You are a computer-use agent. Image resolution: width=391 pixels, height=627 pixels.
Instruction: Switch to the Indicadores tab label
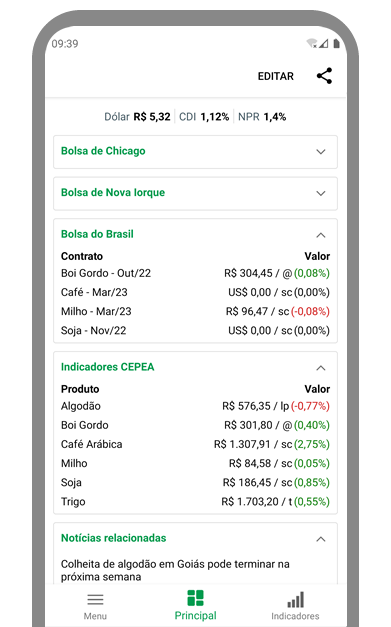click(x=295, y=616)
